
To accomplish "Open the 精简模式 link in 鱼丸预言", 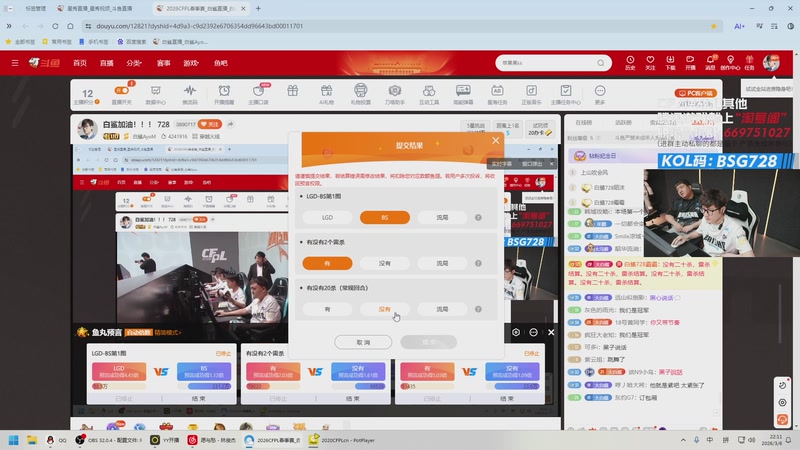I will (167, 333).
